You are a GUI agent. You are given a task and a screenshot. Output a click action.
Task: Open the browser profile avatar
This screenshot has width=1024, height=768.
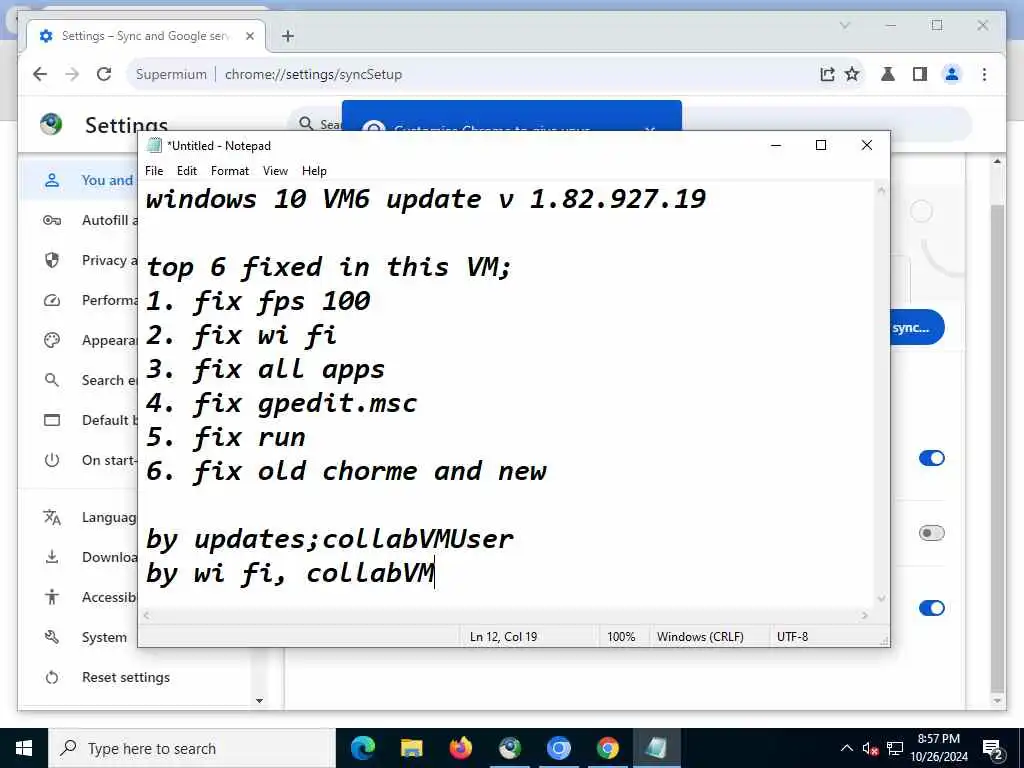(x=952, y=74)
